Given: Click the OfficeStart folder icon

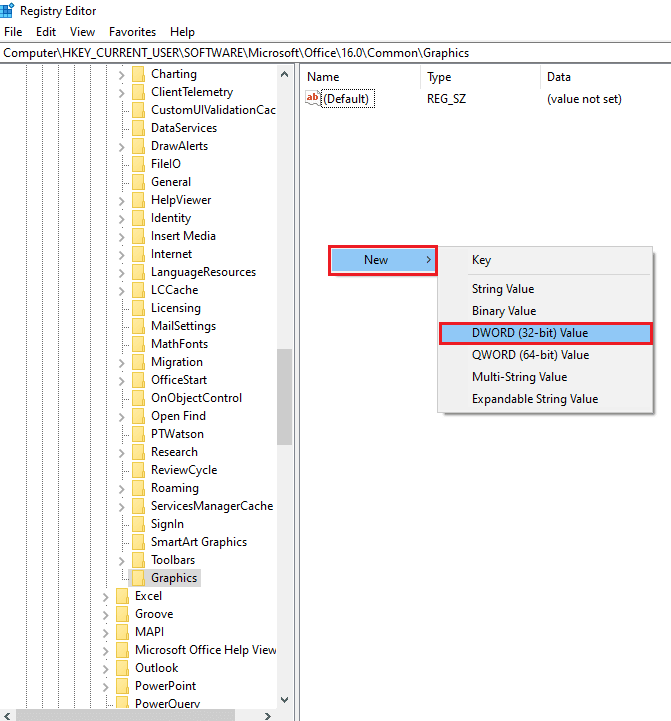Looking at the screenshot, I should [138, 380].
